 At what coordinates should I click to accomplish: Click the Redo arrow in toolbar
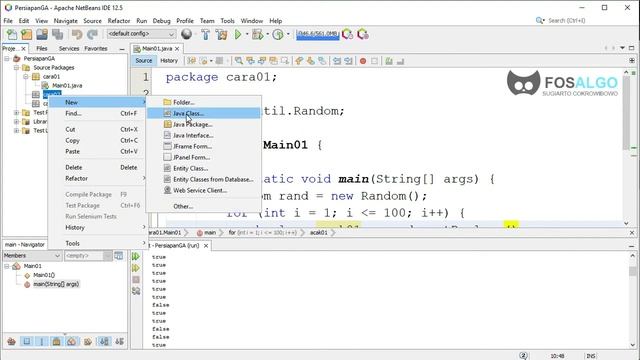93,35
